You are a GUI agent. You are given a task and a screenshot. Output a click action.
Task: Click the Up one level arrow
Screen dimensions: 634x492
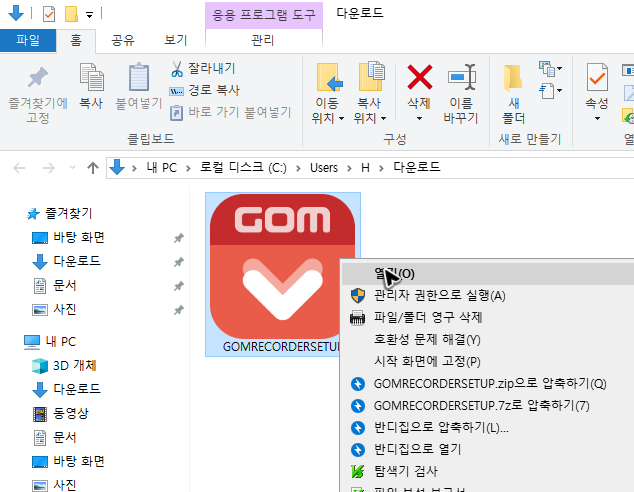pyautogui.click(x=93, y=168)
